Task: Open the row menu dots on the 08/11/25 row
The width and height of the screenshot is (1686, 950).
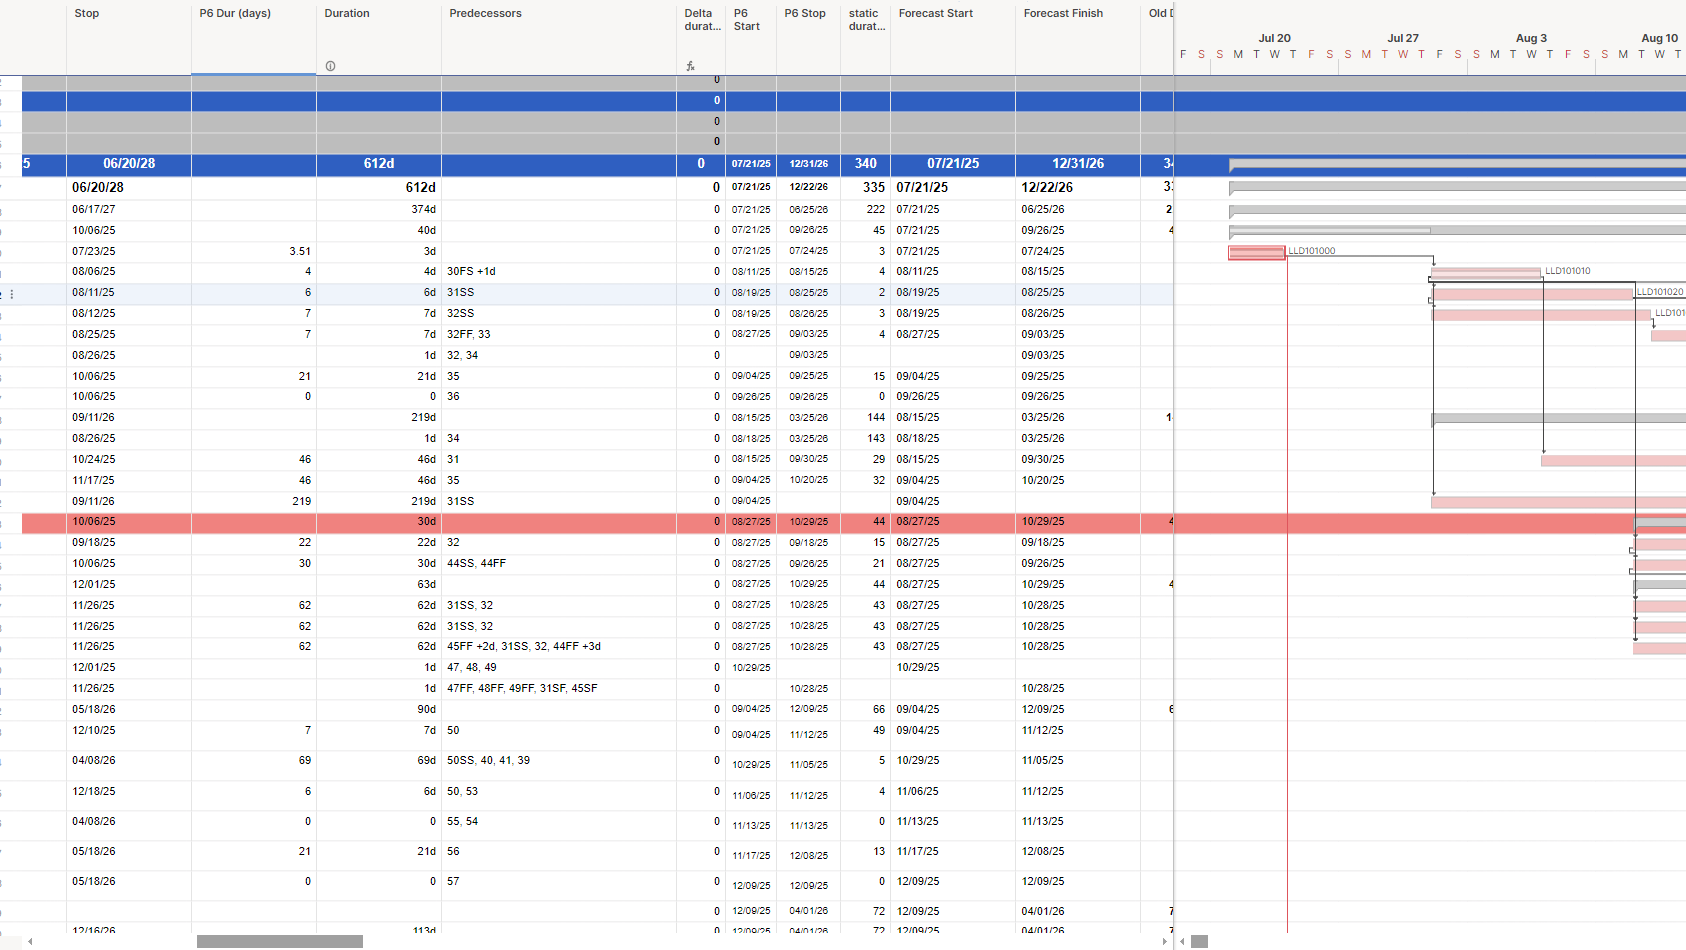Action: pyautogui.click(x=12, y=294)
